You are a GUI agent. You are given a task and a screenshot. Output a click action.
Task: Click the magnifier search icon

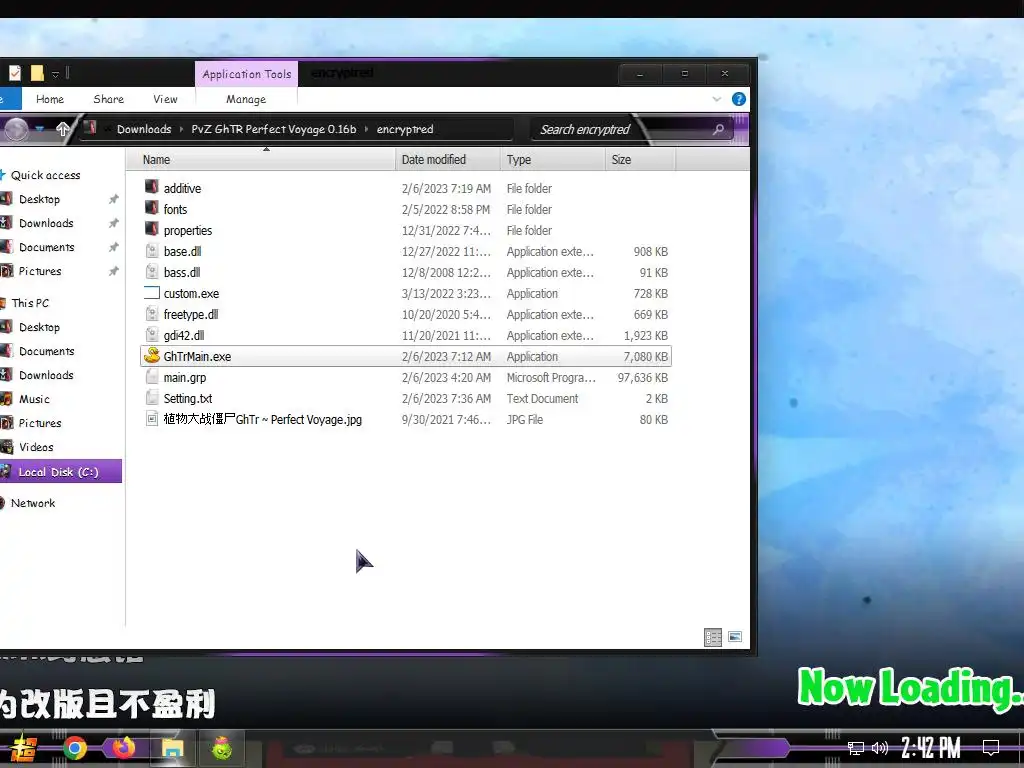click(x=718, y=129)
